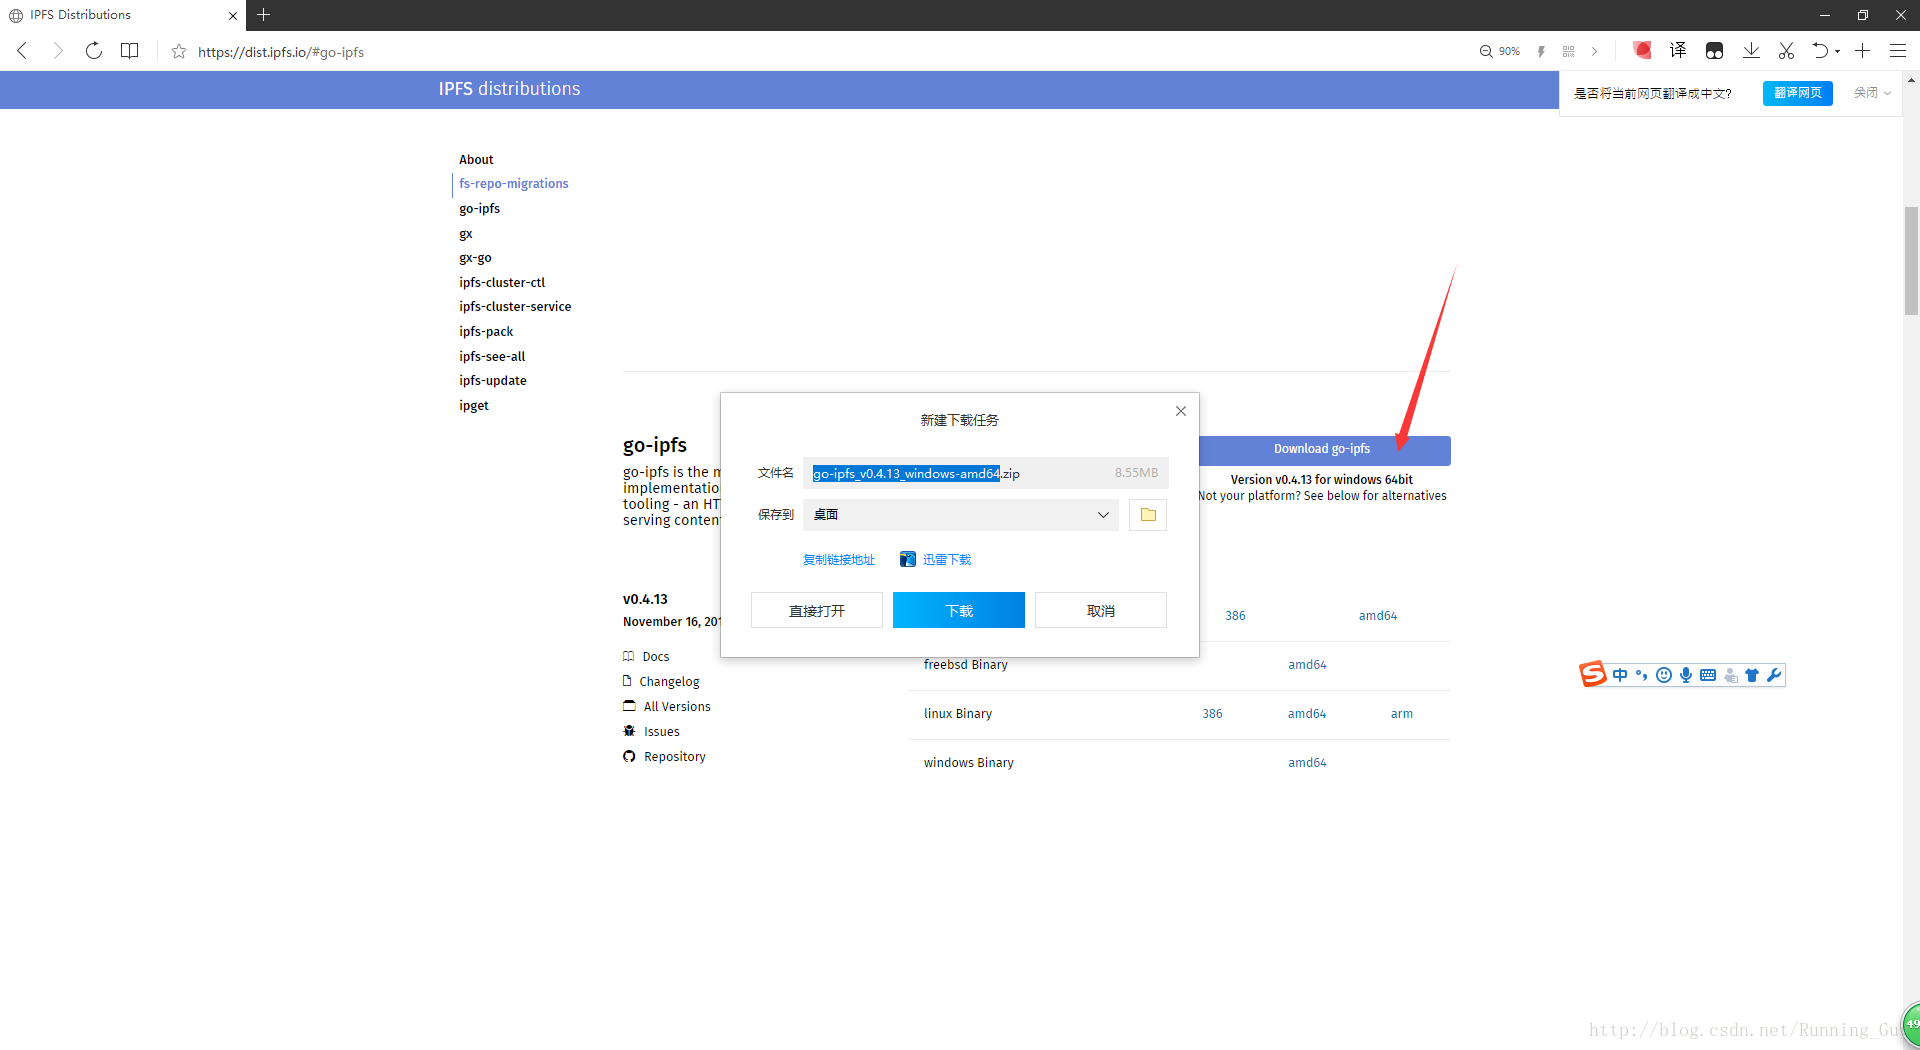Expand the 关闭 dropdown in translate bar
The width and height of the screenshot is (1920, 1050).
pos(1872,93)
